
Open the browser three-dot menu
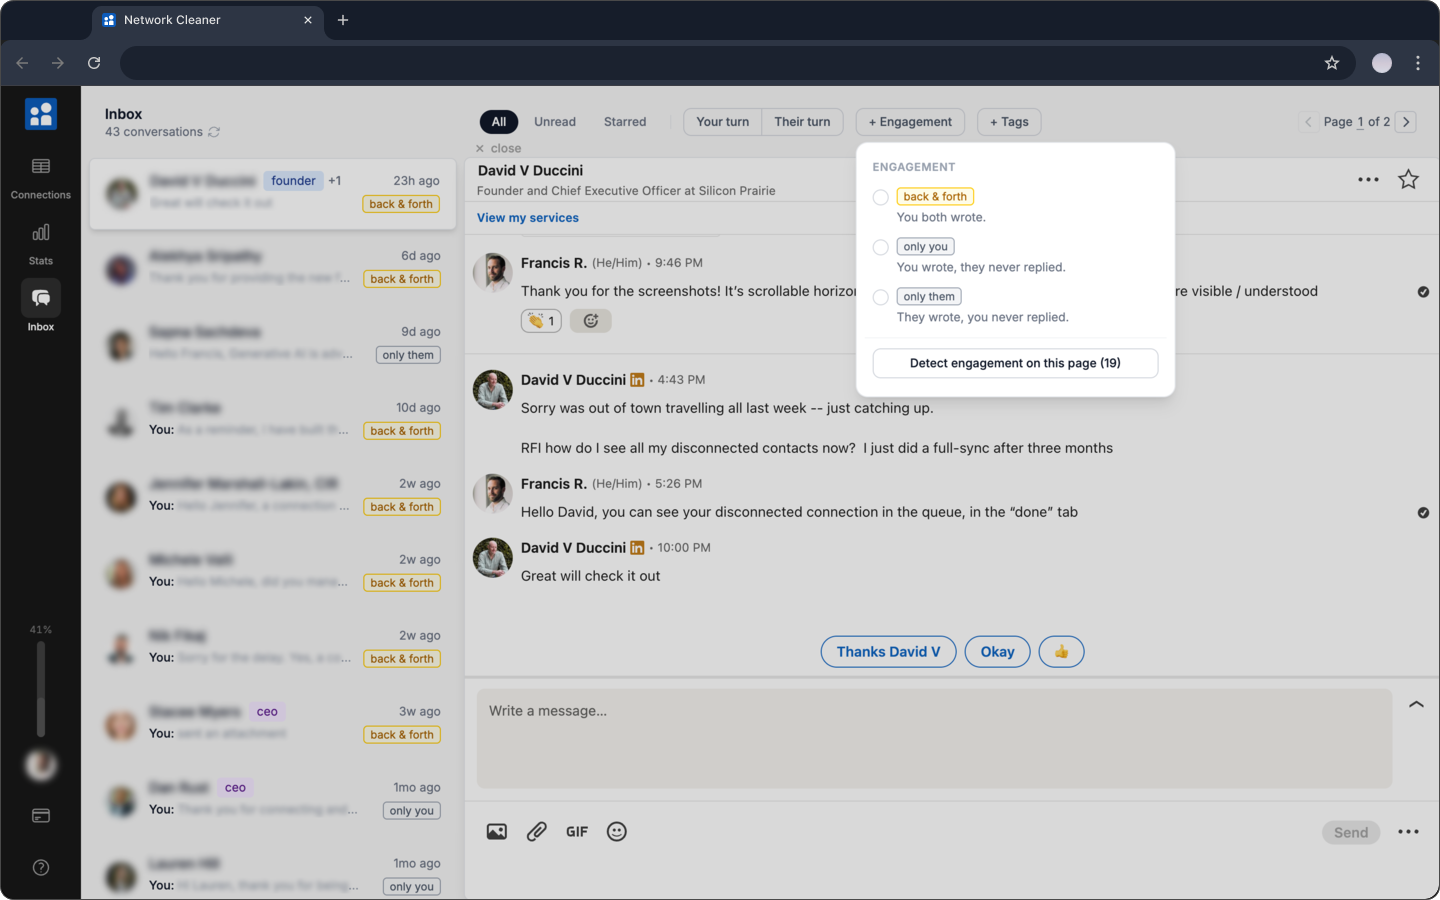coord(1418,63)
